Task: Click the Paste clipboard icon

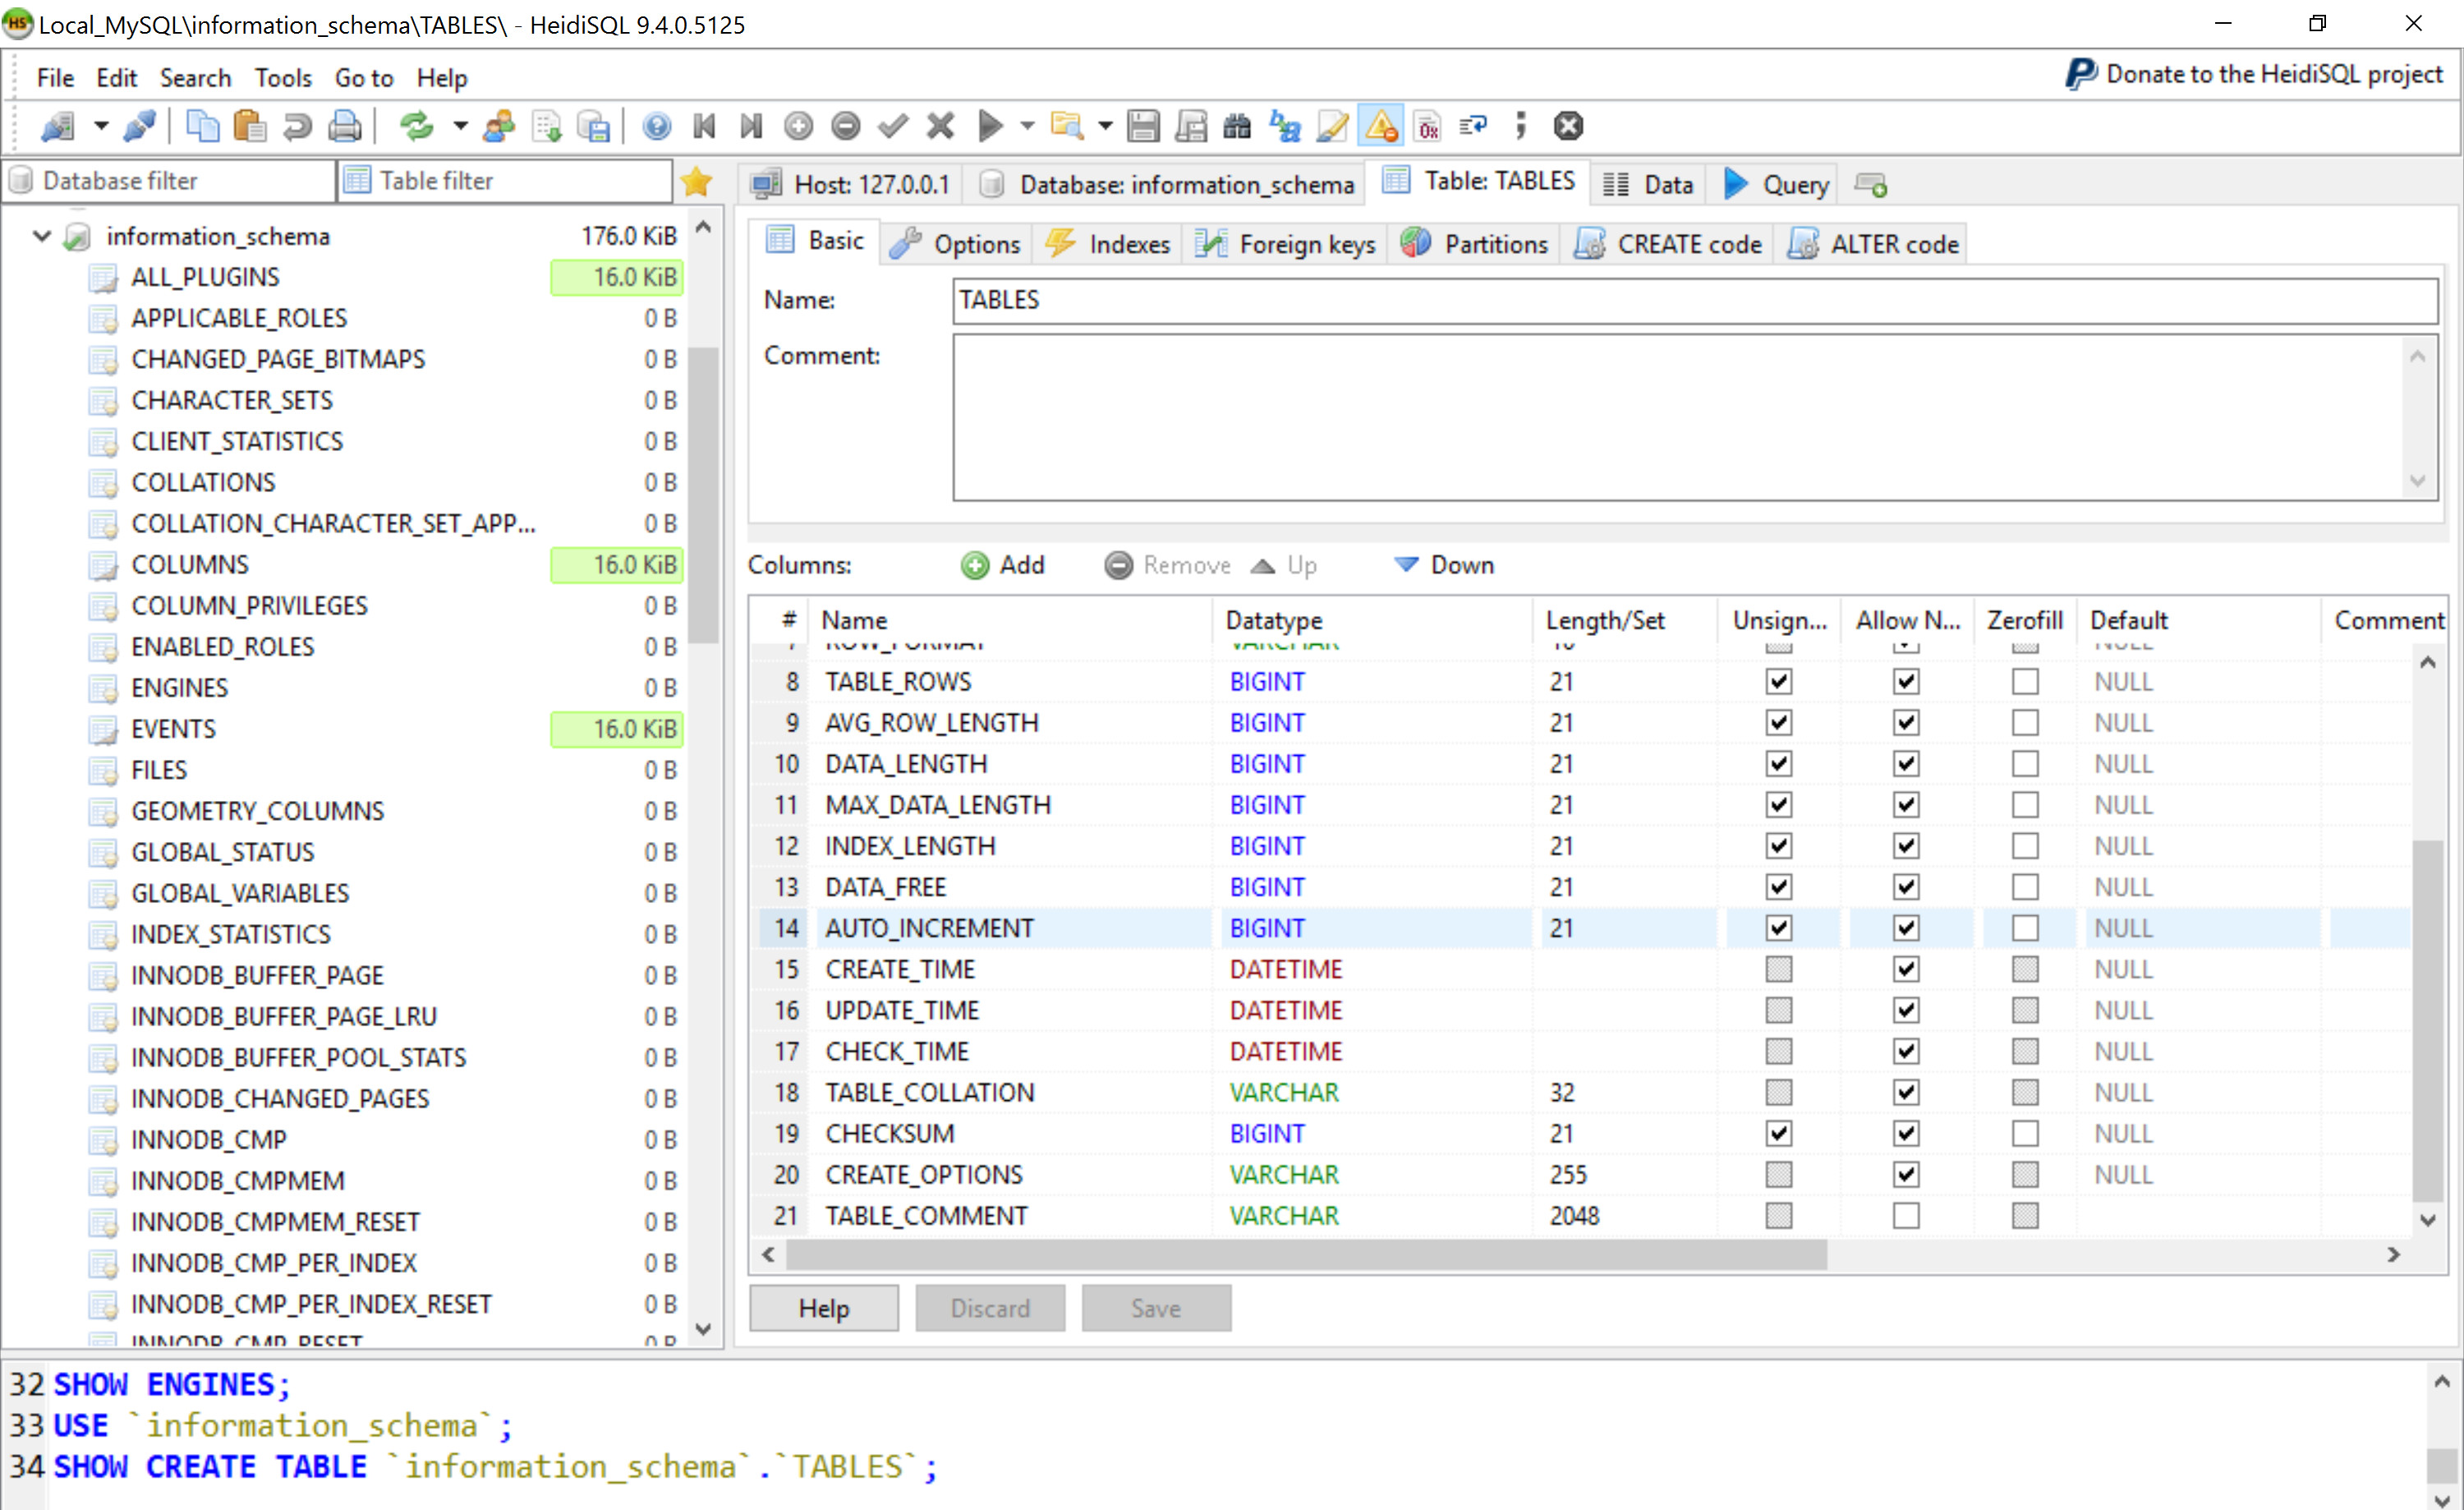Action: click(249, 126)
